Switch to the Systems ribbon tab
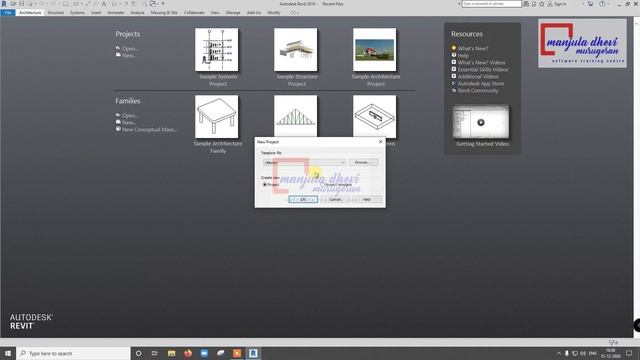Screen dimensions: 640x360 coord(77,13)
